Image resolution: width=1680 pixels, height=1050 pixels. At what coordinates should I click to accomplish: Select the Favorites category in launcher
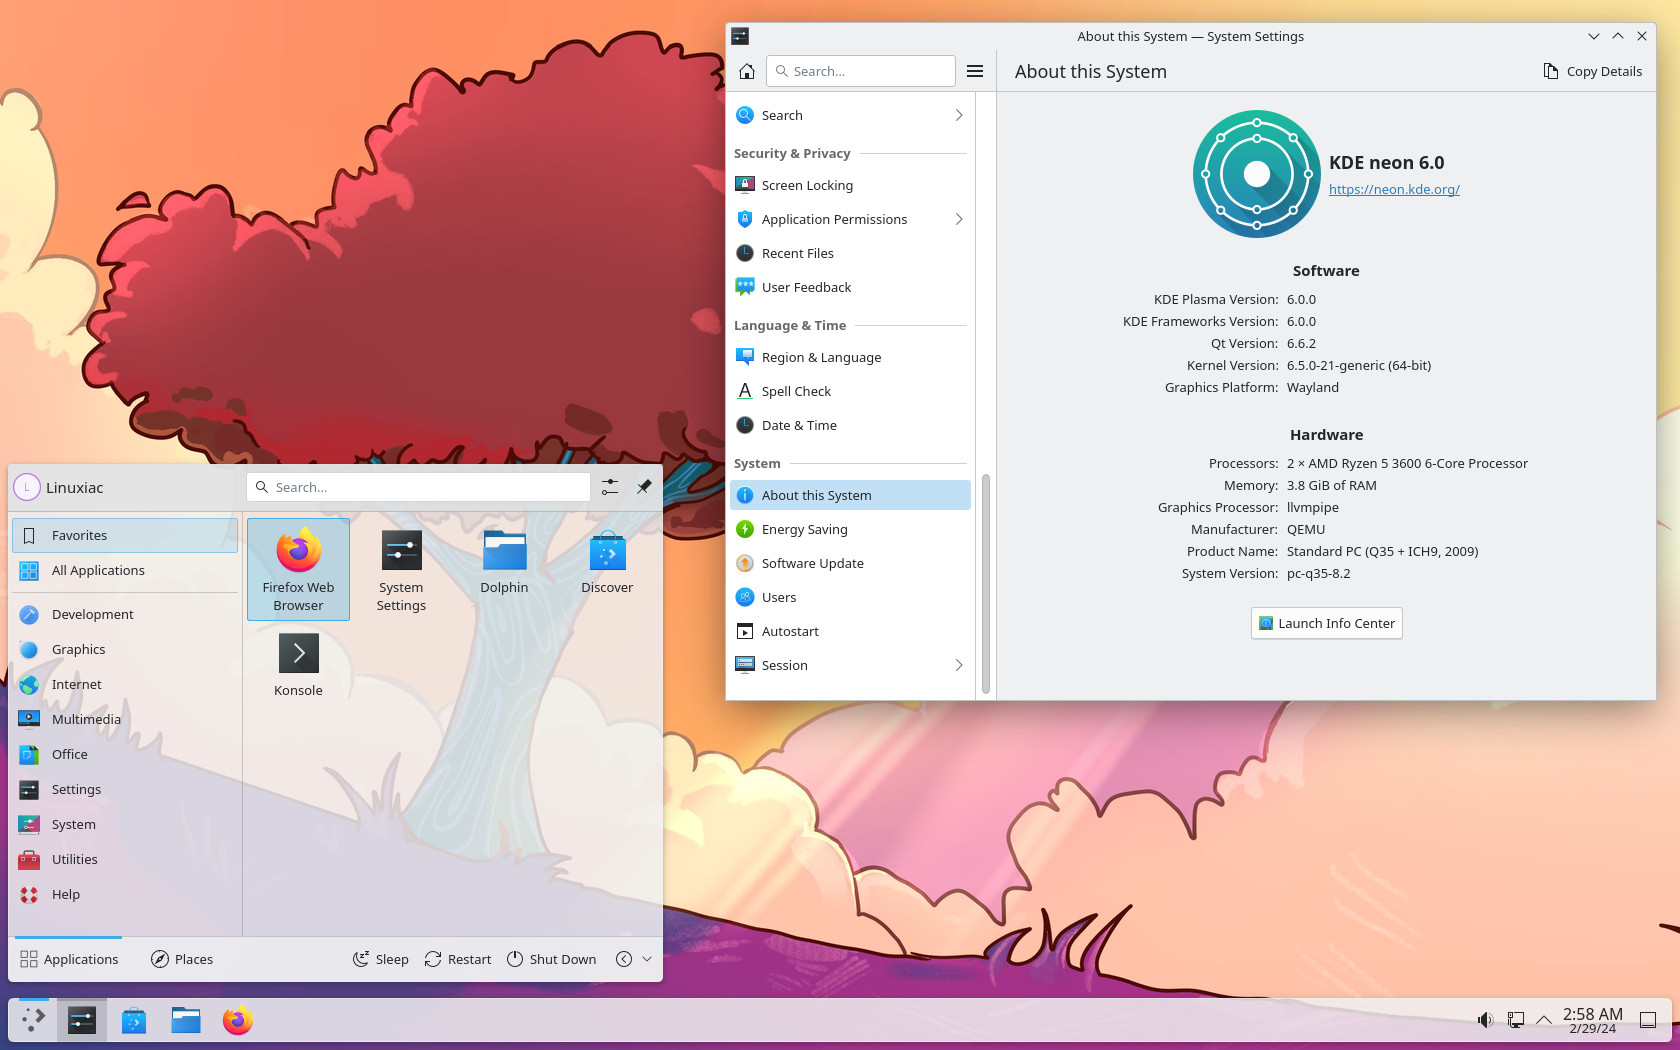tap(125, 535)
